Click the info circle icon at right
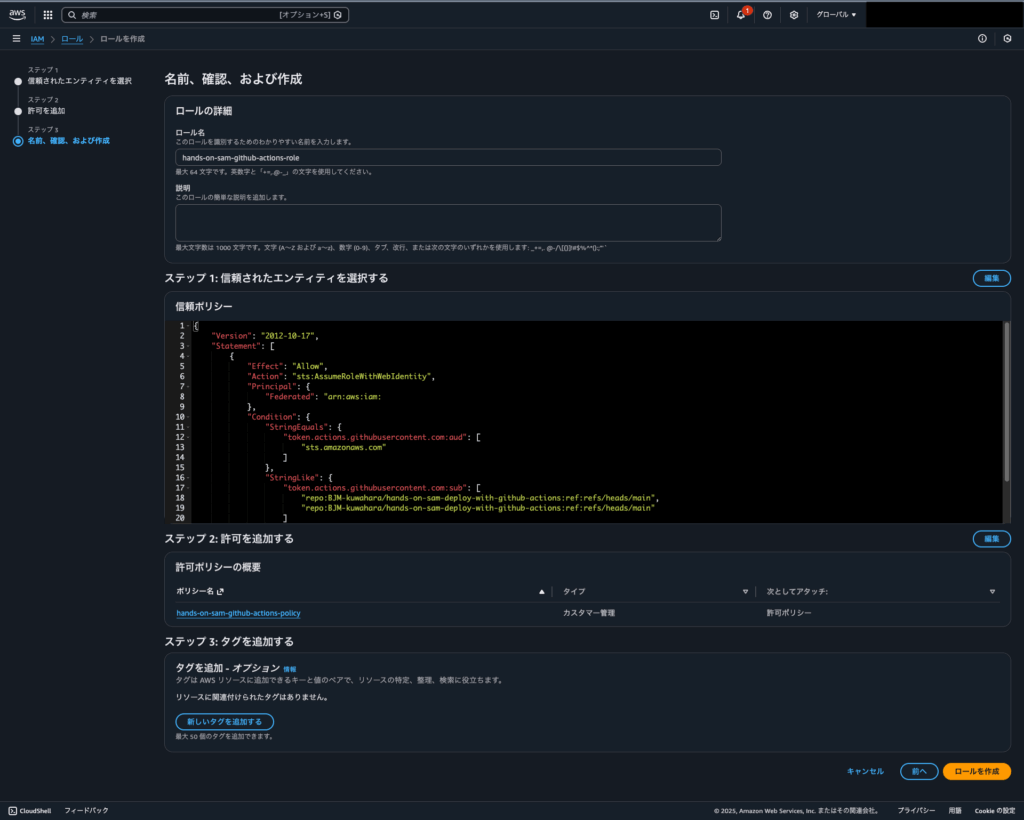 (982, 38)
